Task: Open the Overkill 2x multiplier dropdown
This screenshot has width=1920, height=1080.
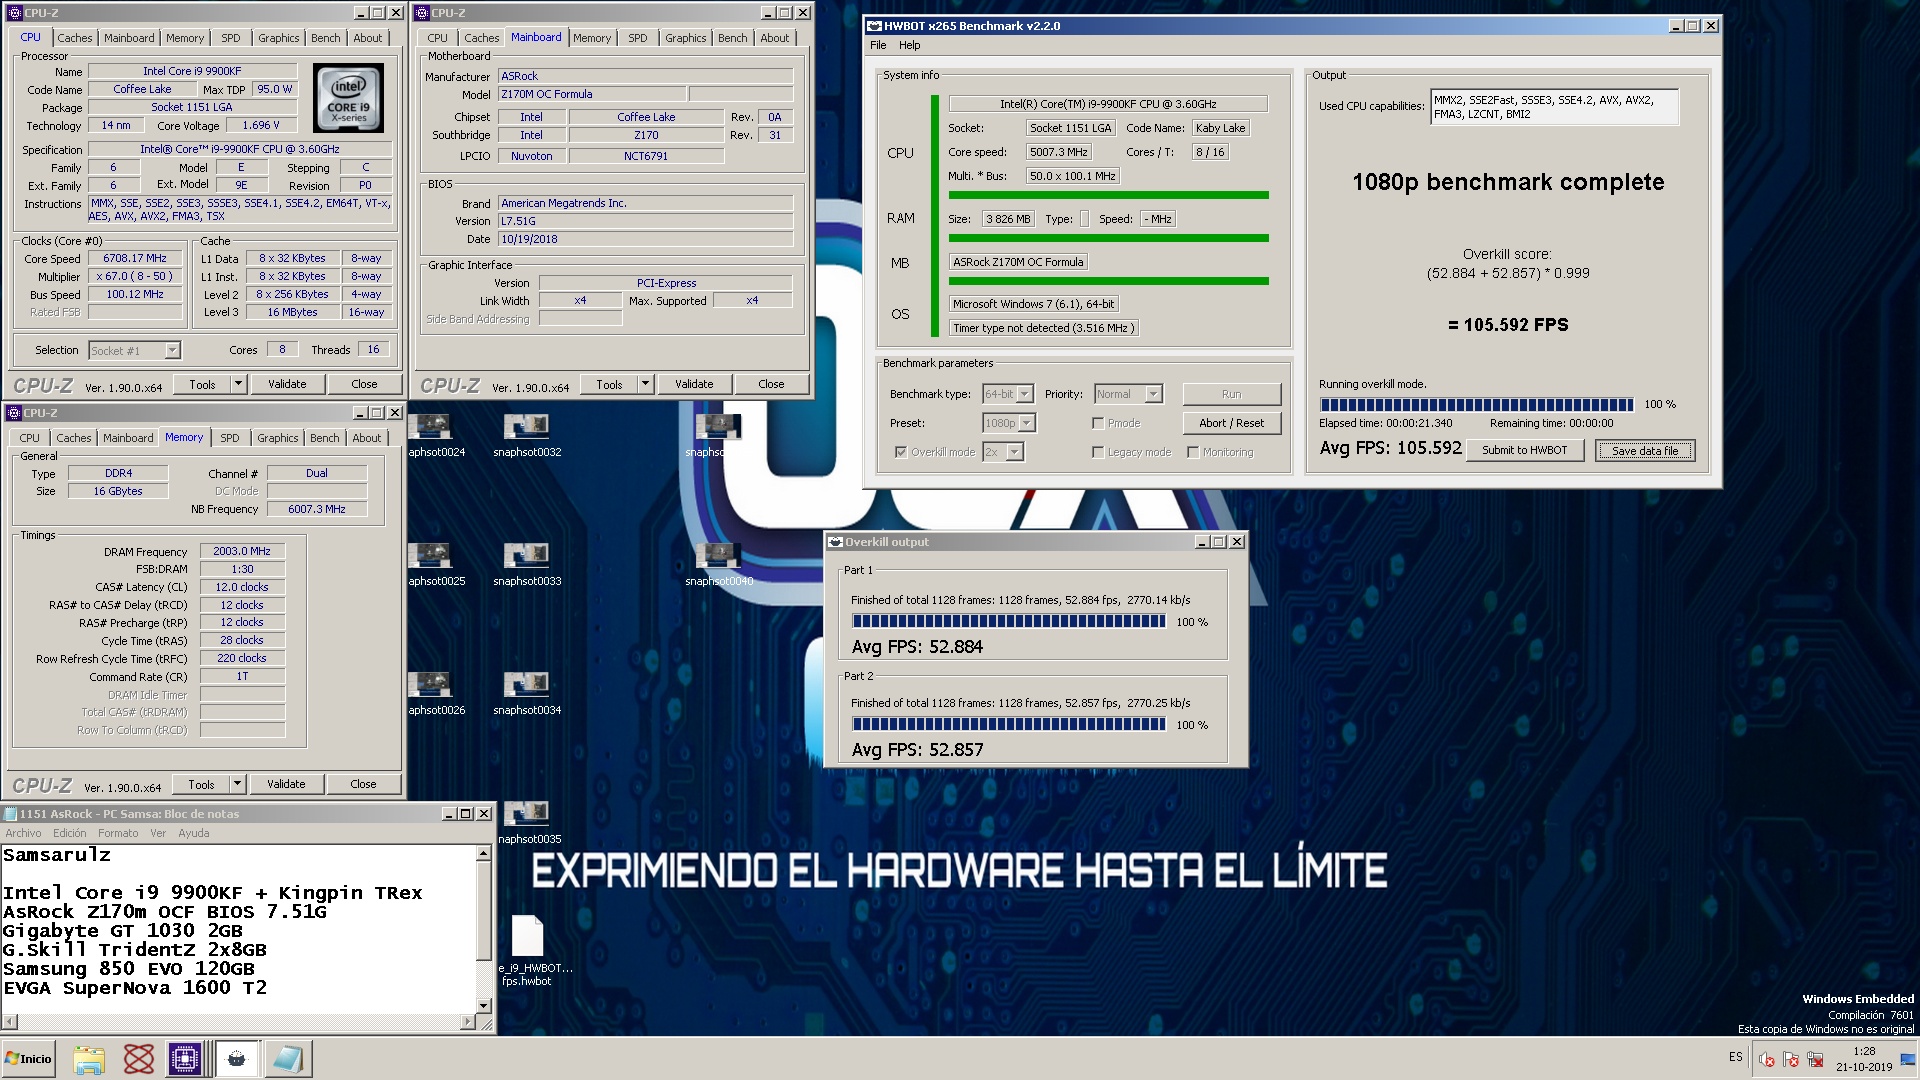Action: coord(1003,453)
